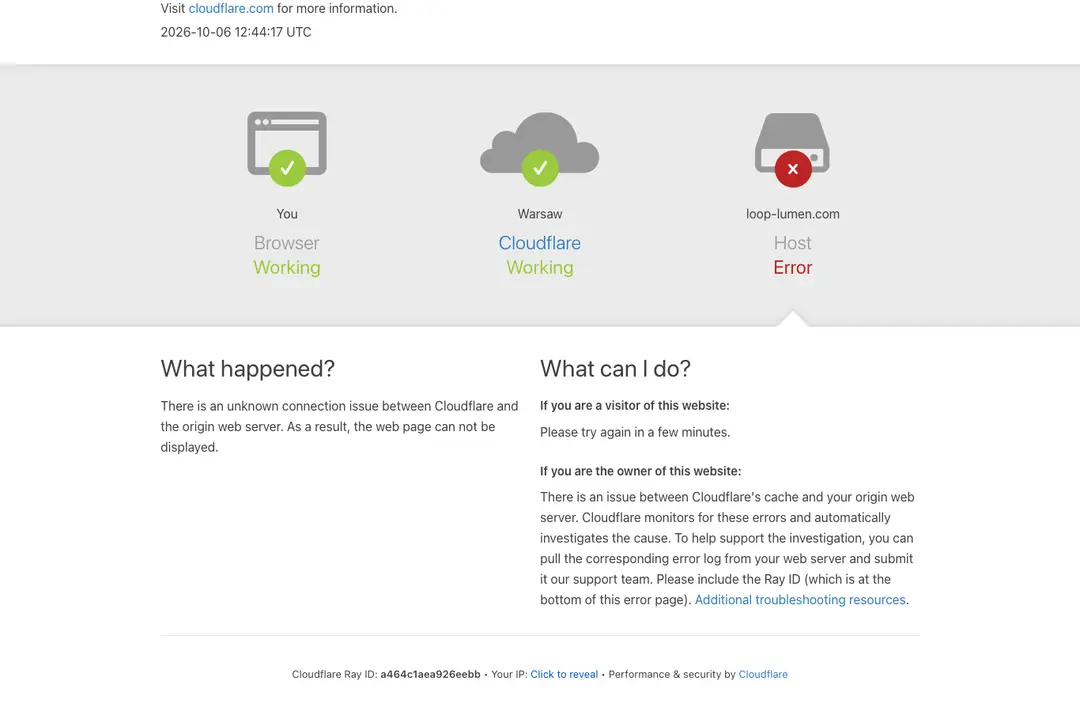This screenshot has height=712, width=1080.
Task: Click the gray Browser label
Action: click(287, 243)
